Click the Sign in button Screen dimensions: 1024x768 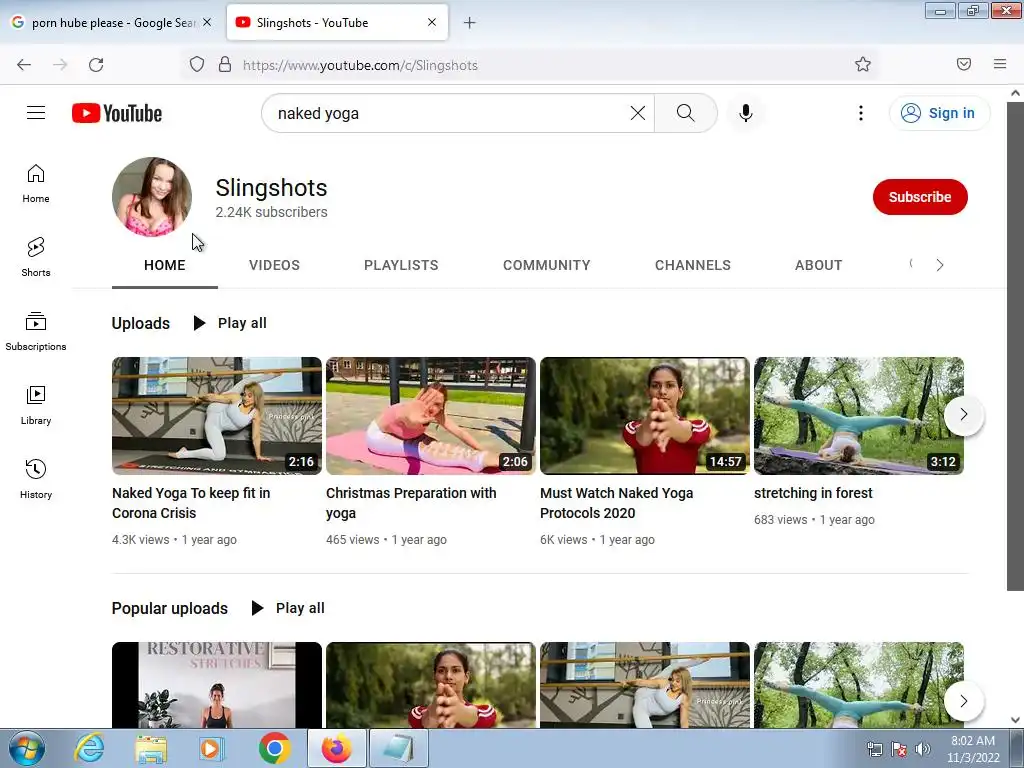939,113
